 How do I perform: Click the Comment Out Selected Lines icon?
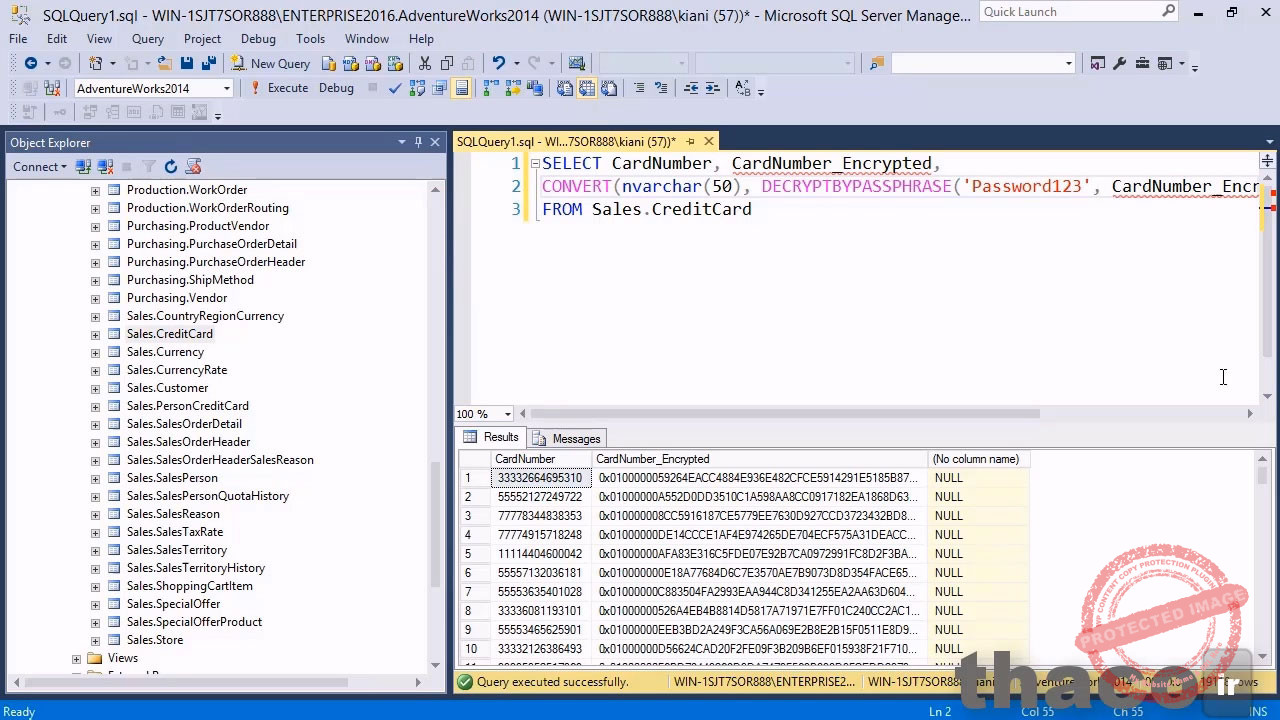point(640,88)
